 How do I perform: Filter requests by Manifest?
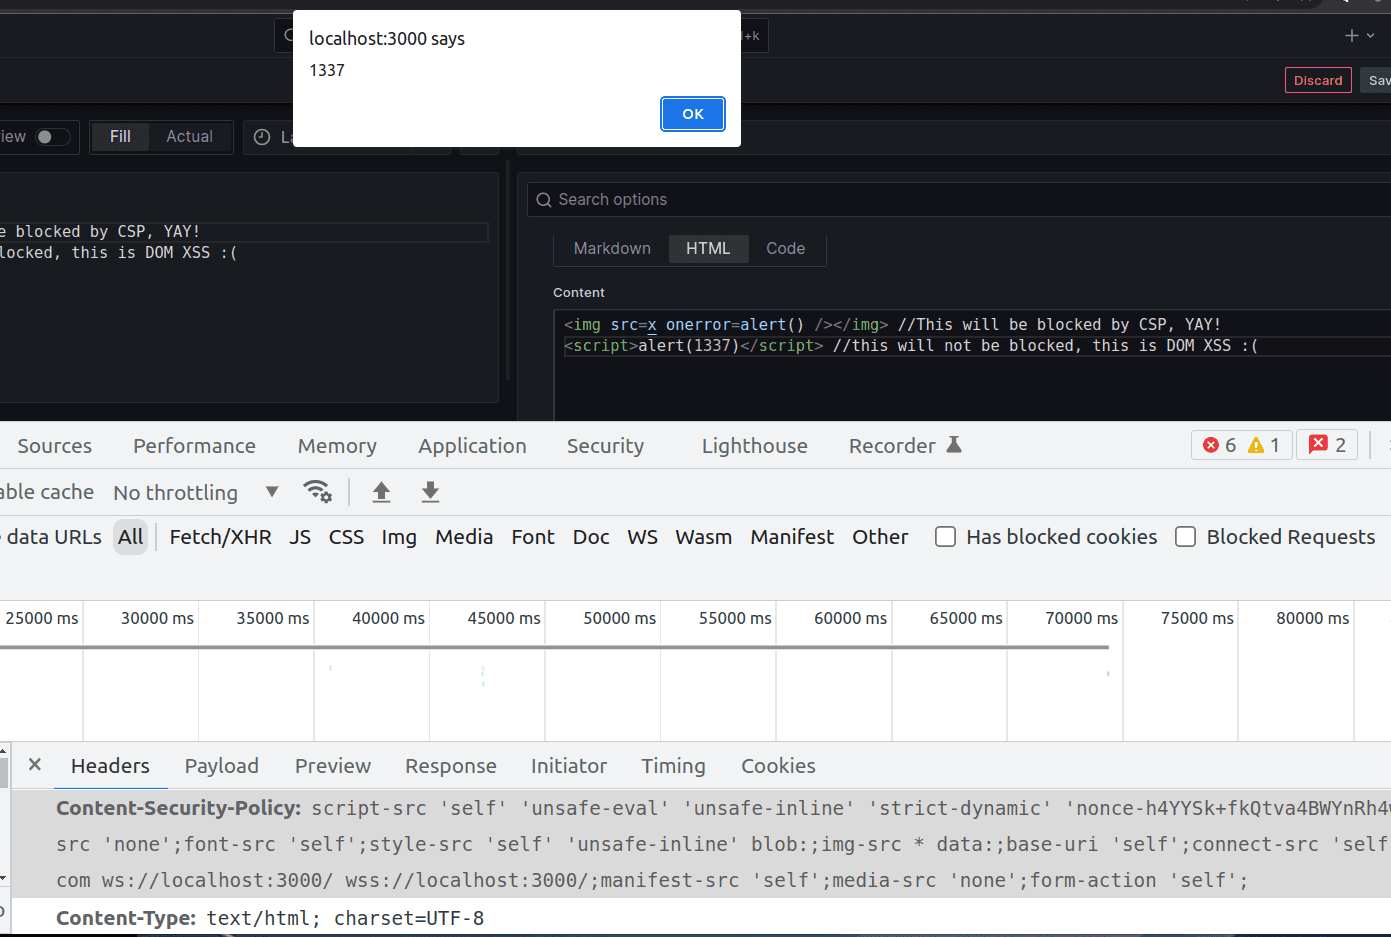[x=792, y=537]
